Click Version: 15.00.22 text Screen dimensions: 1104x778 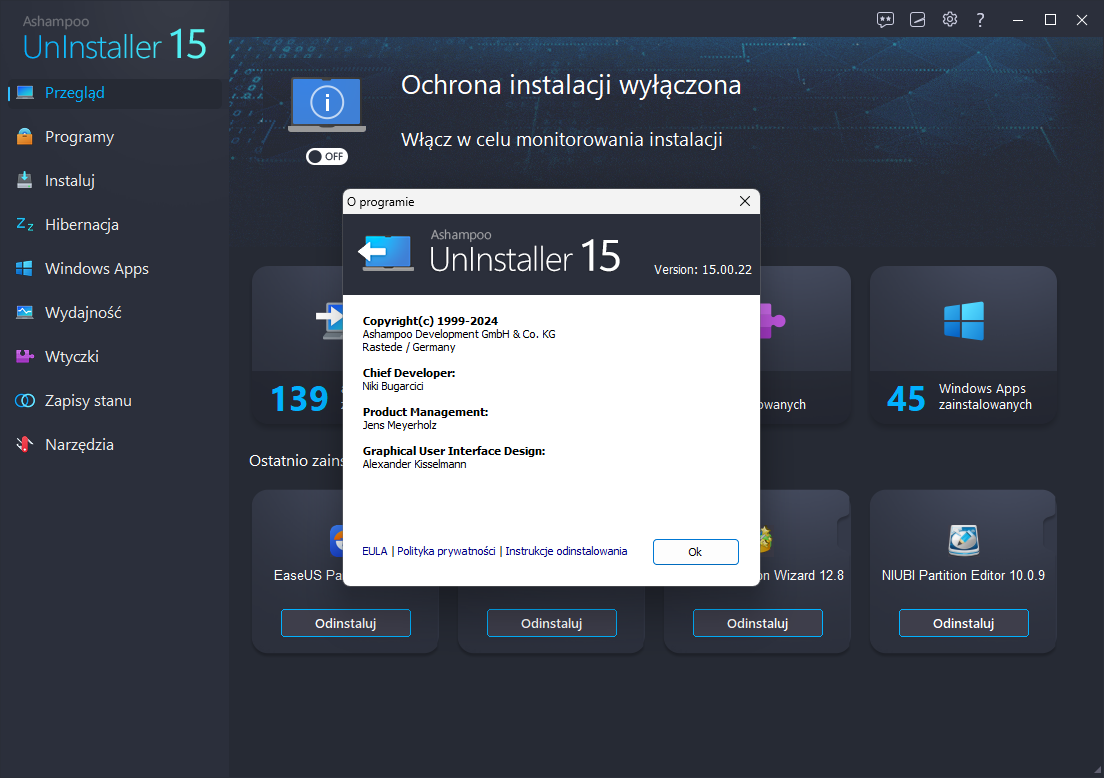(703, 270)
